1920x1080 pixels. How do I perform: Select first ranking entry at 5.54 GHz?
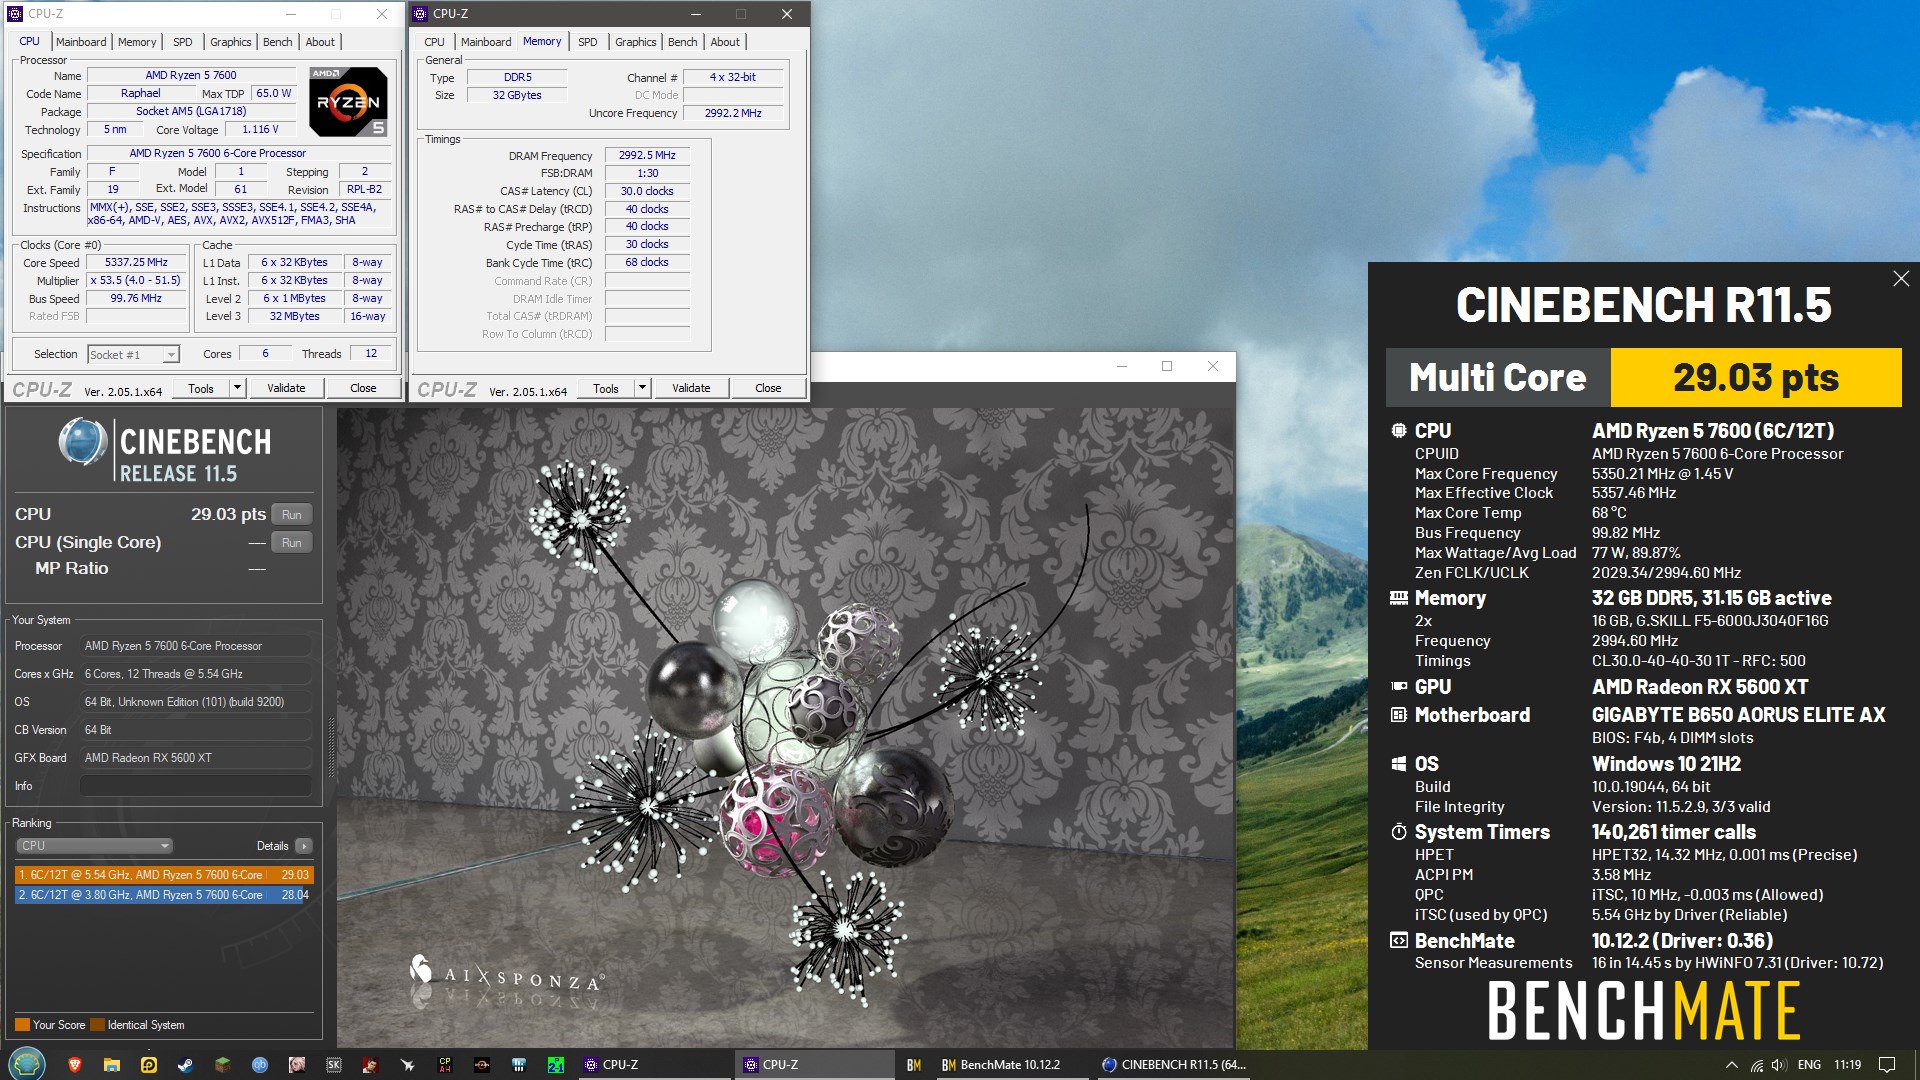click(x=164, y=875)
